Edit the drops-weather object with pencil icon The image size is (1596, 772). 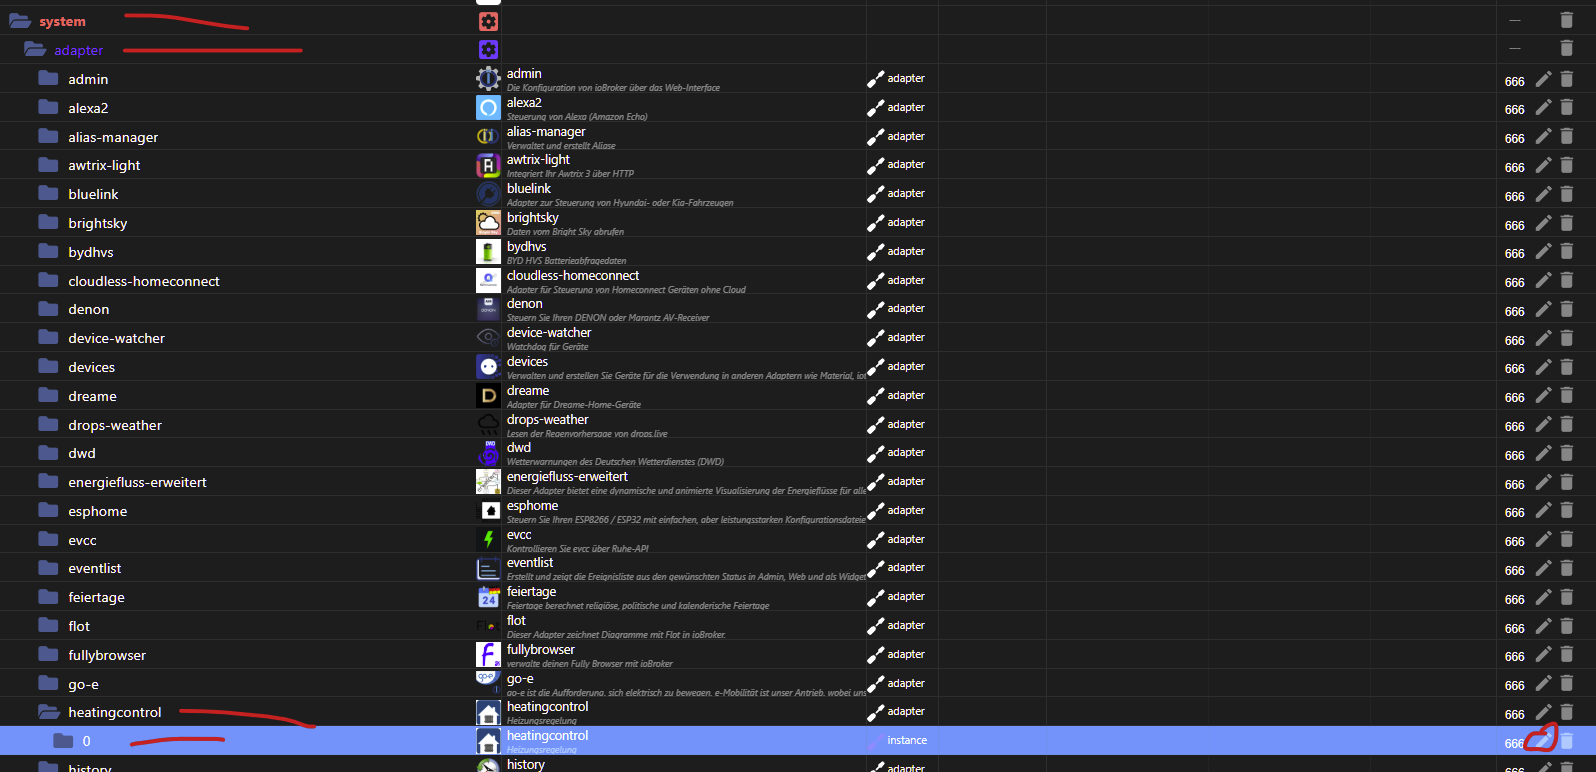click(x=1544, y=424)
